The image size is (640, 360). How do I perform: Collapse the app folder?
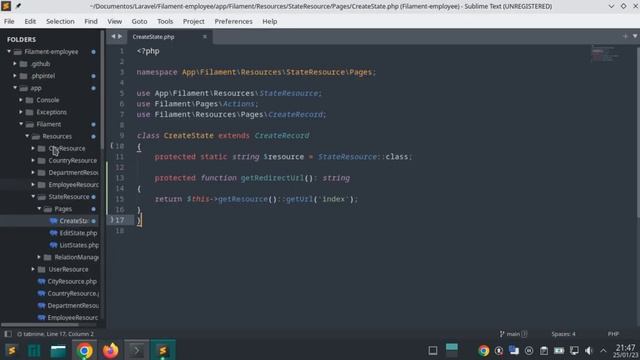[x=15, y=88]
